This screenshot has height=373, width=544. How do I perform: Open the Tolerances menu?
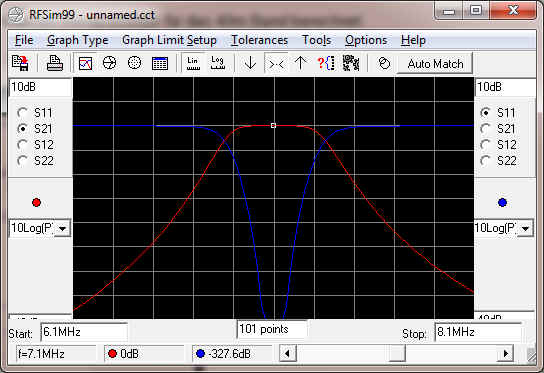point(260,40)
